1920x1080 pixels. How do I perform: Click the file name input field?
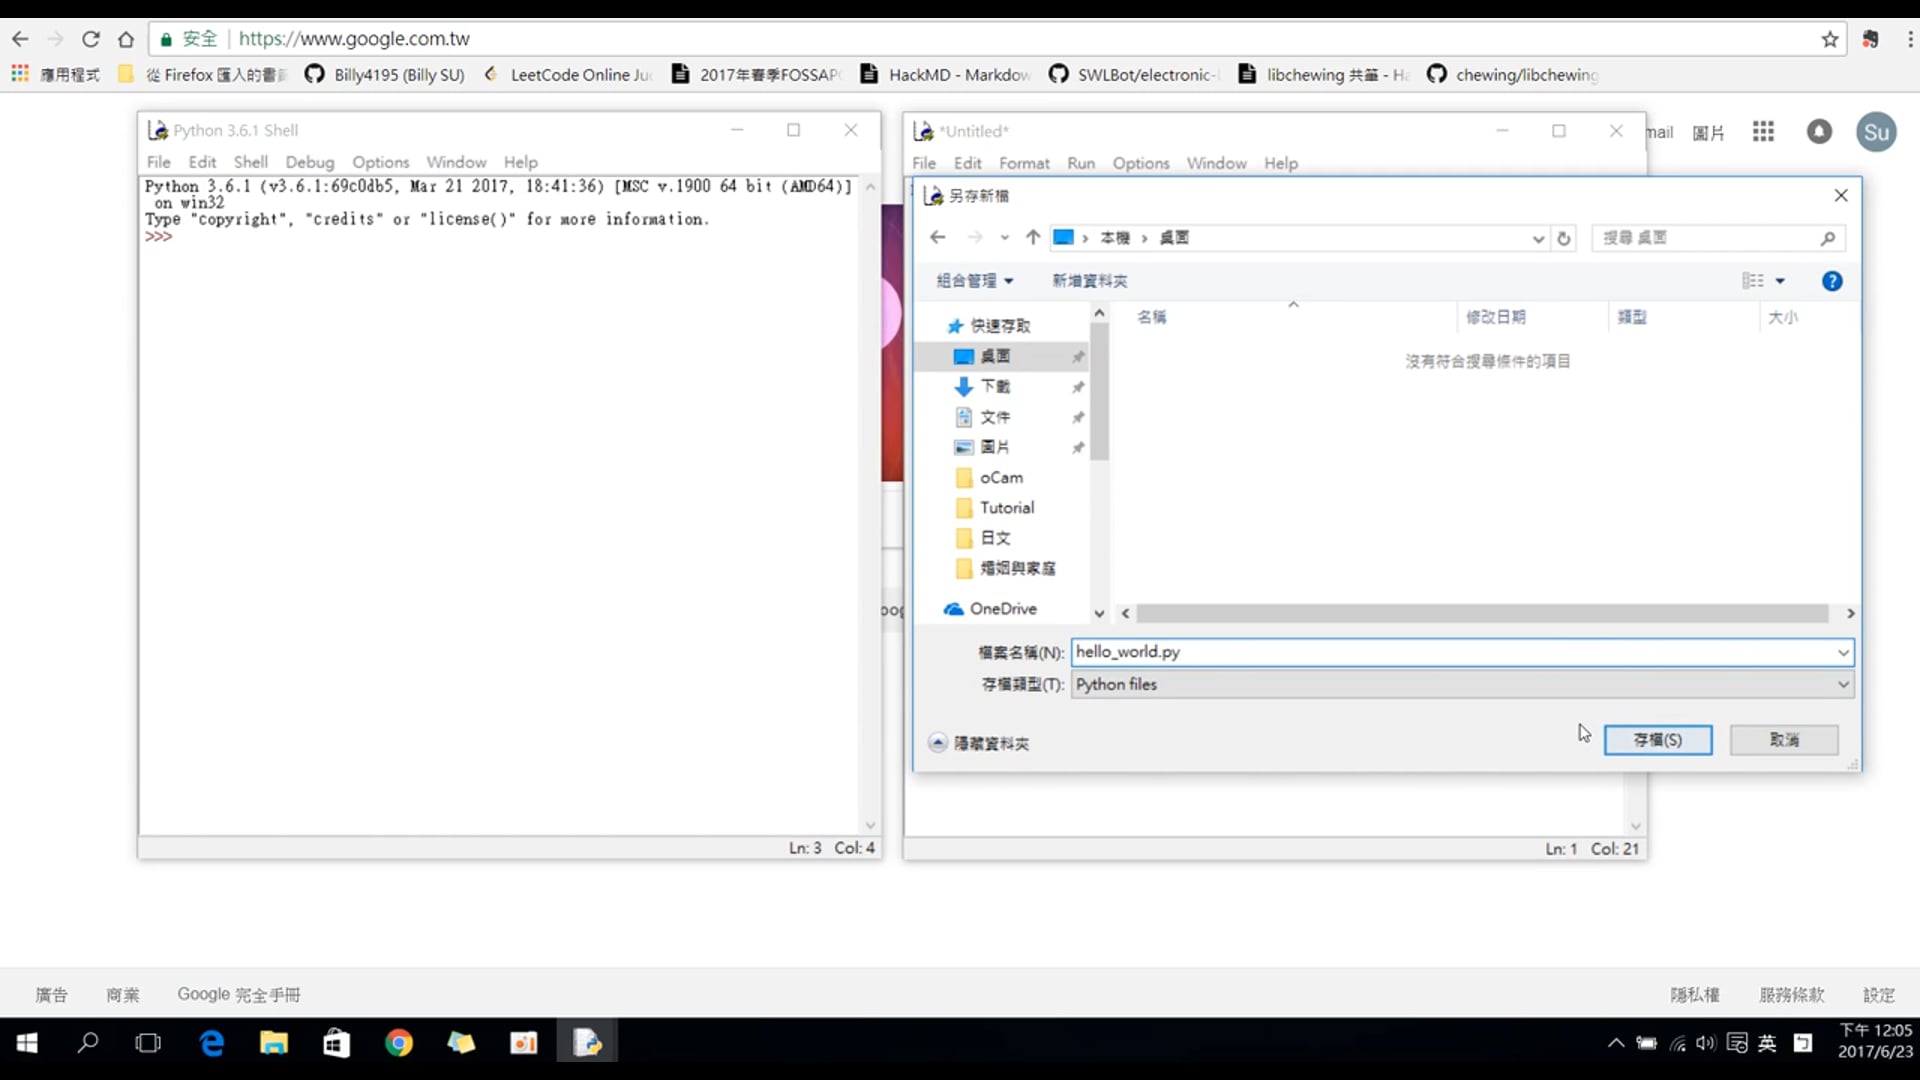[1450, 652]
